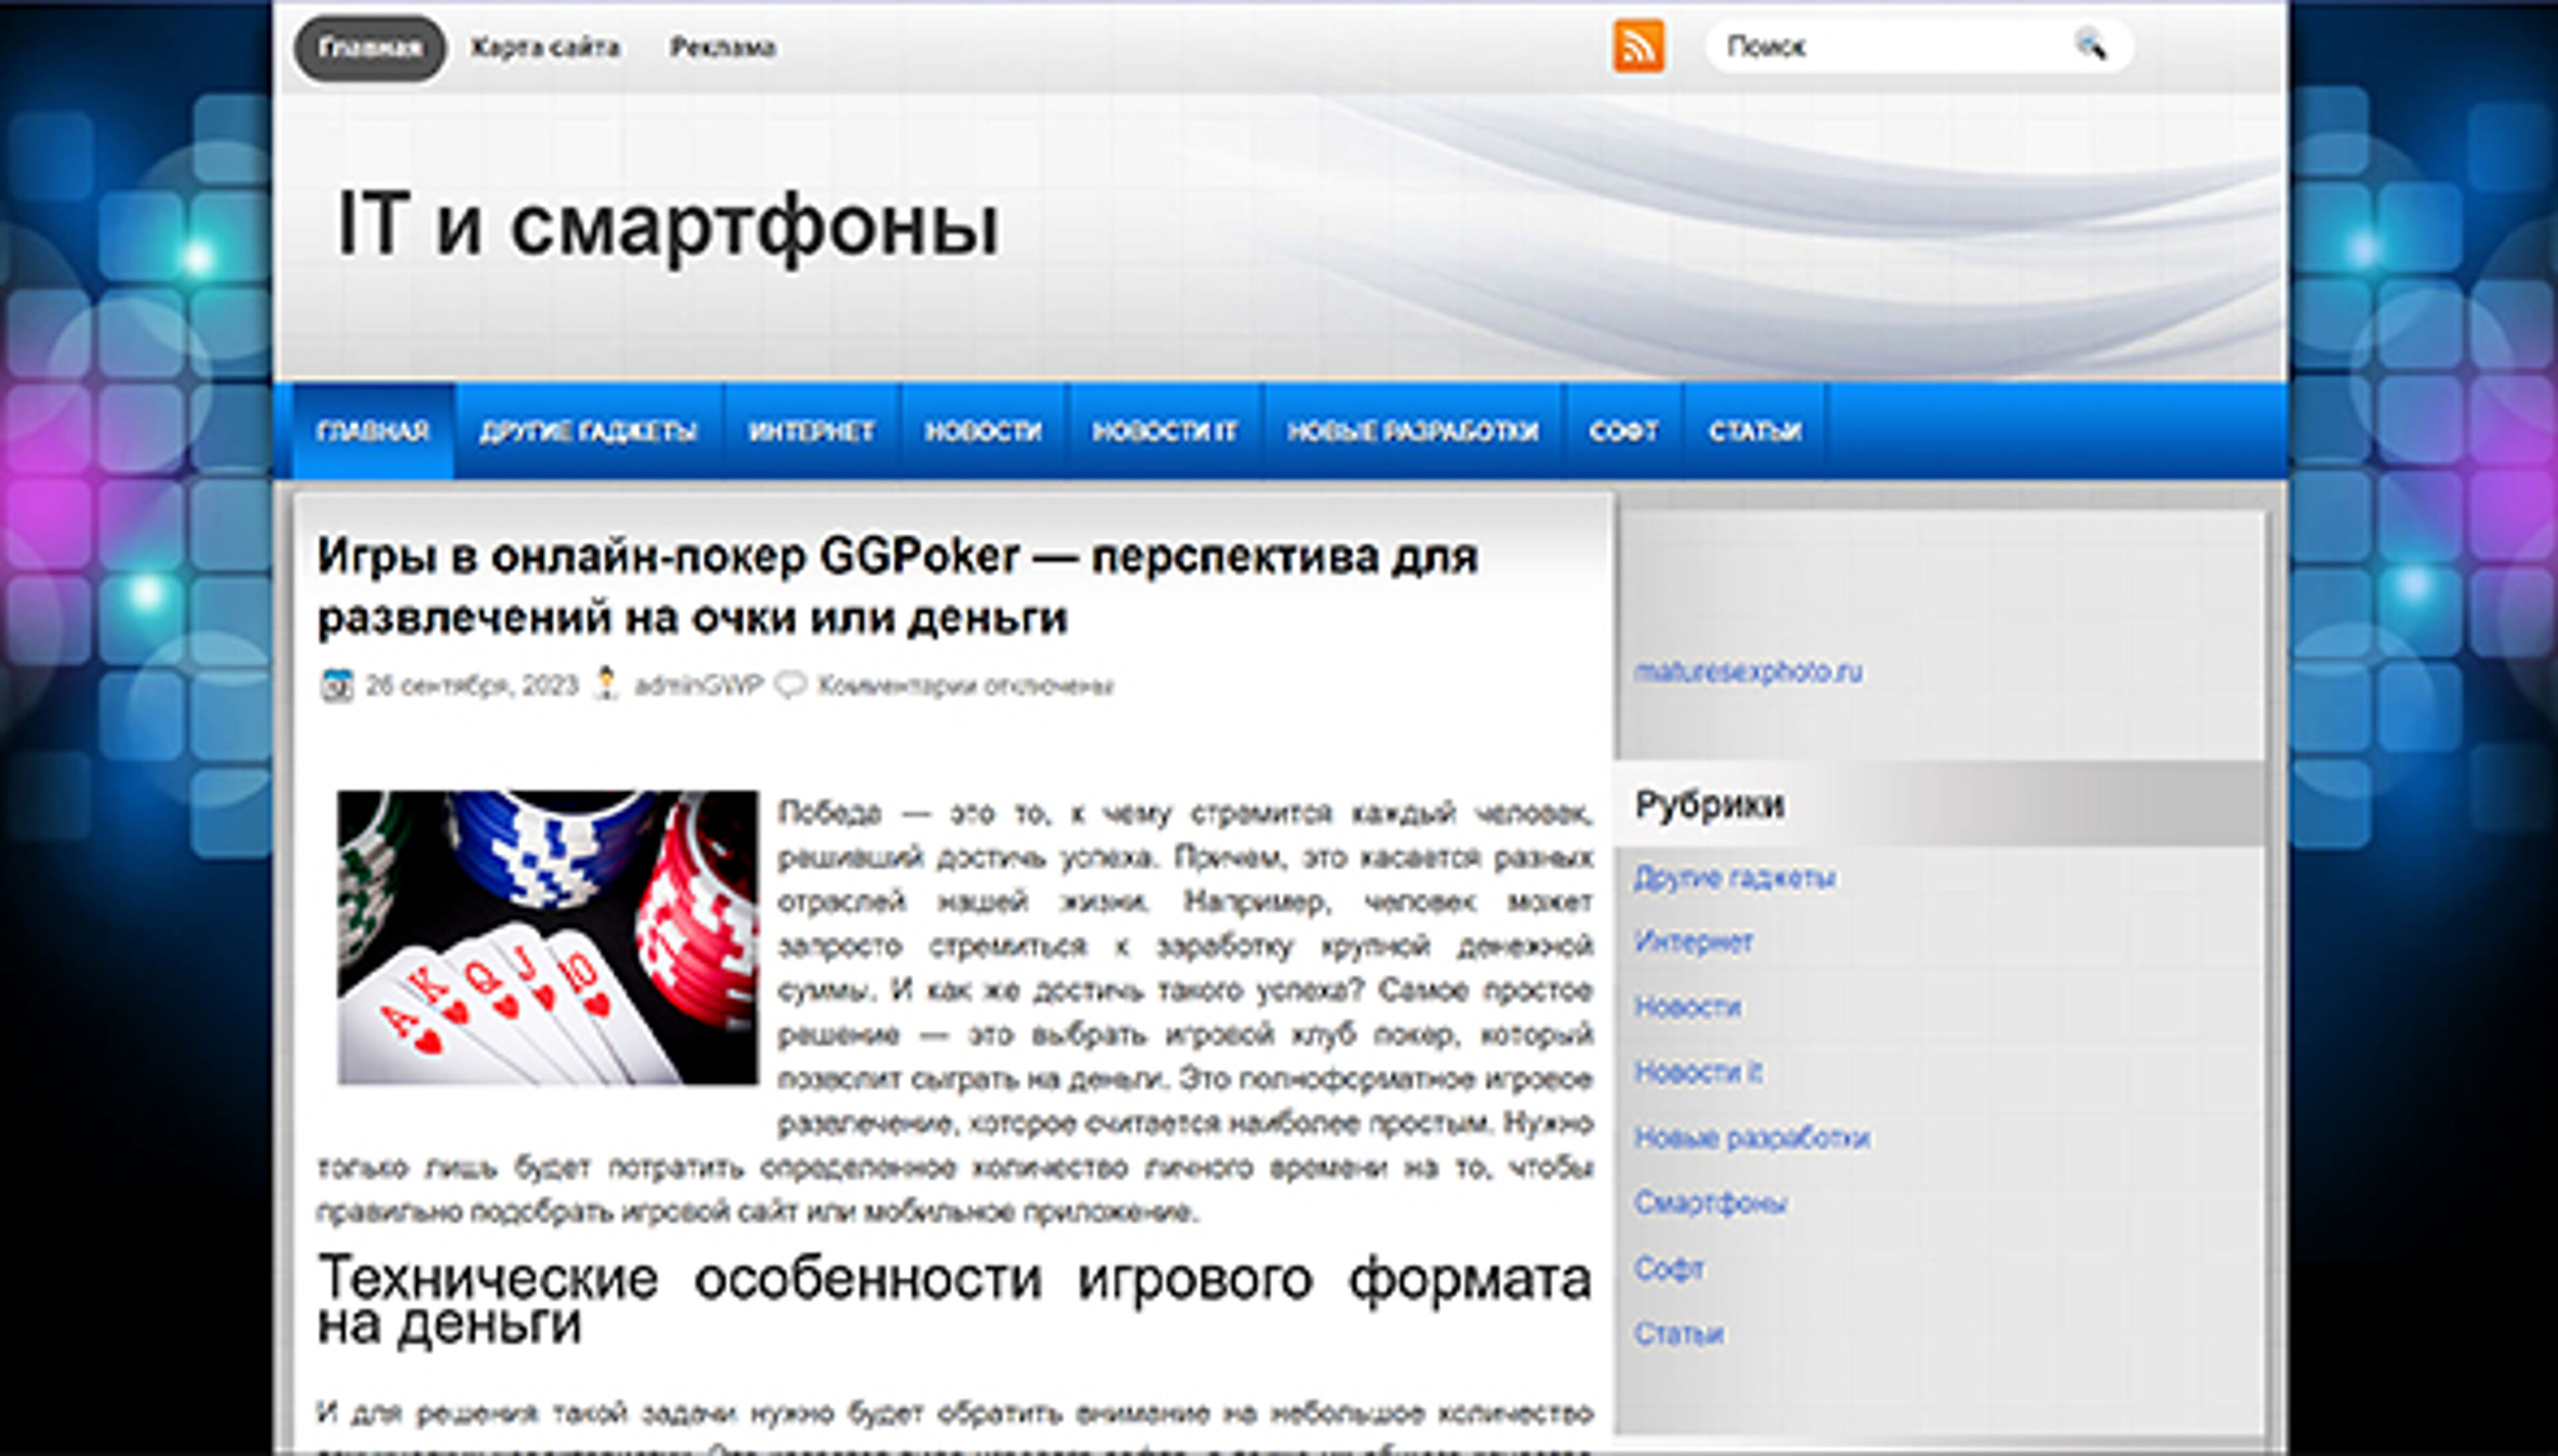Open Статьи link under Рубрики
This screenshot has height=1456, width=2558.
click(x=1678, y=1333)
